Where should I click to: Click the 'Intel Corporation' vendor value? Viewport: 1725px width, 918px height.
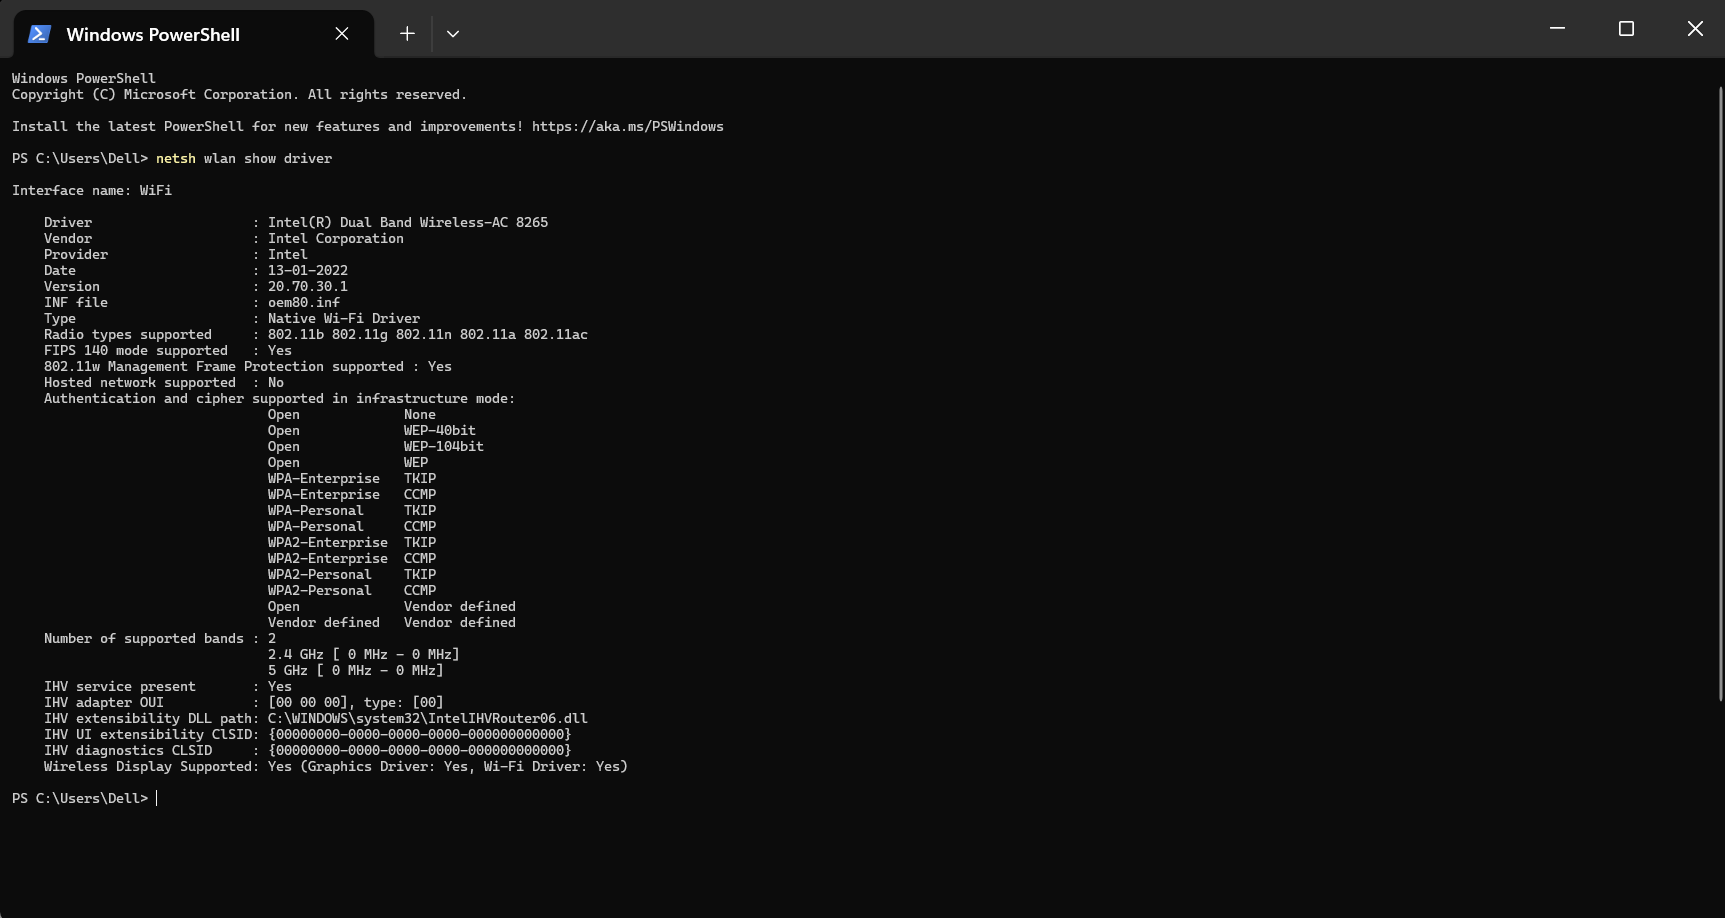click(336, 239)
